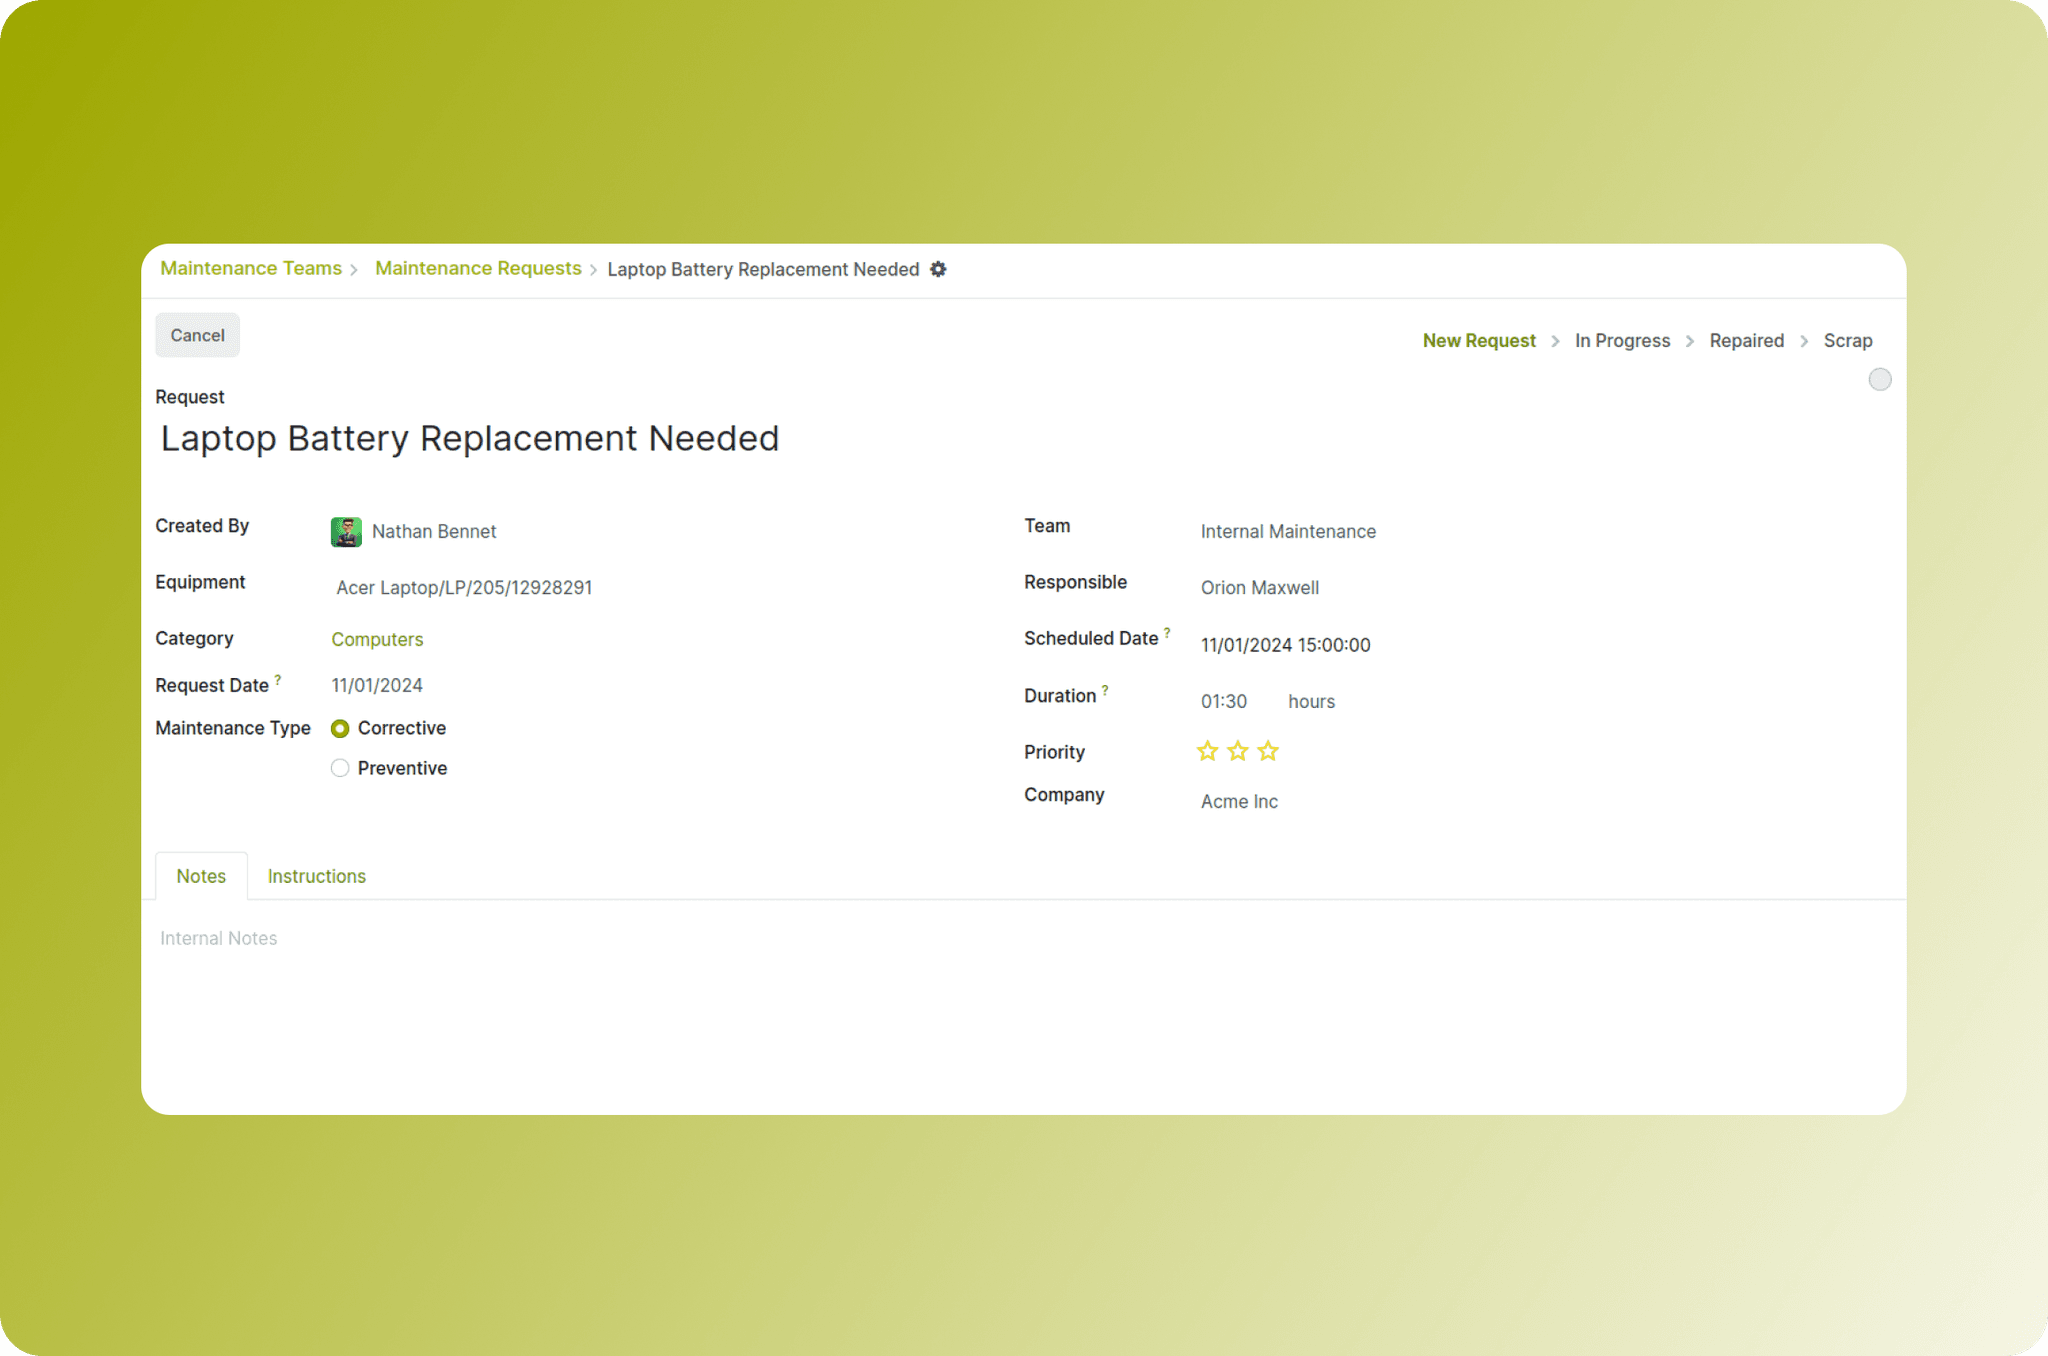Screen dimensions: 2048x1356
Task: Set priority to three stars
Action: [x=1268, y=751]
